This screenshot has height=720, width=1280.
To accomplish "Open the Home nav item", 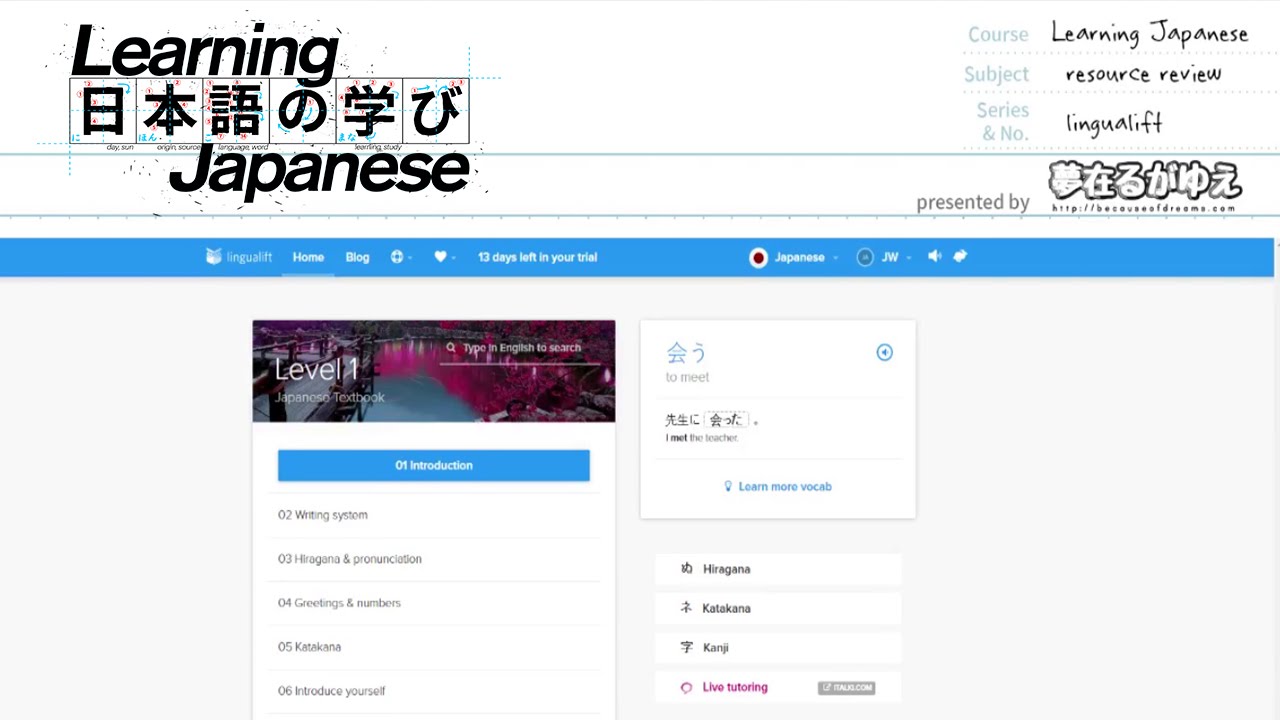I will point(308,257).
